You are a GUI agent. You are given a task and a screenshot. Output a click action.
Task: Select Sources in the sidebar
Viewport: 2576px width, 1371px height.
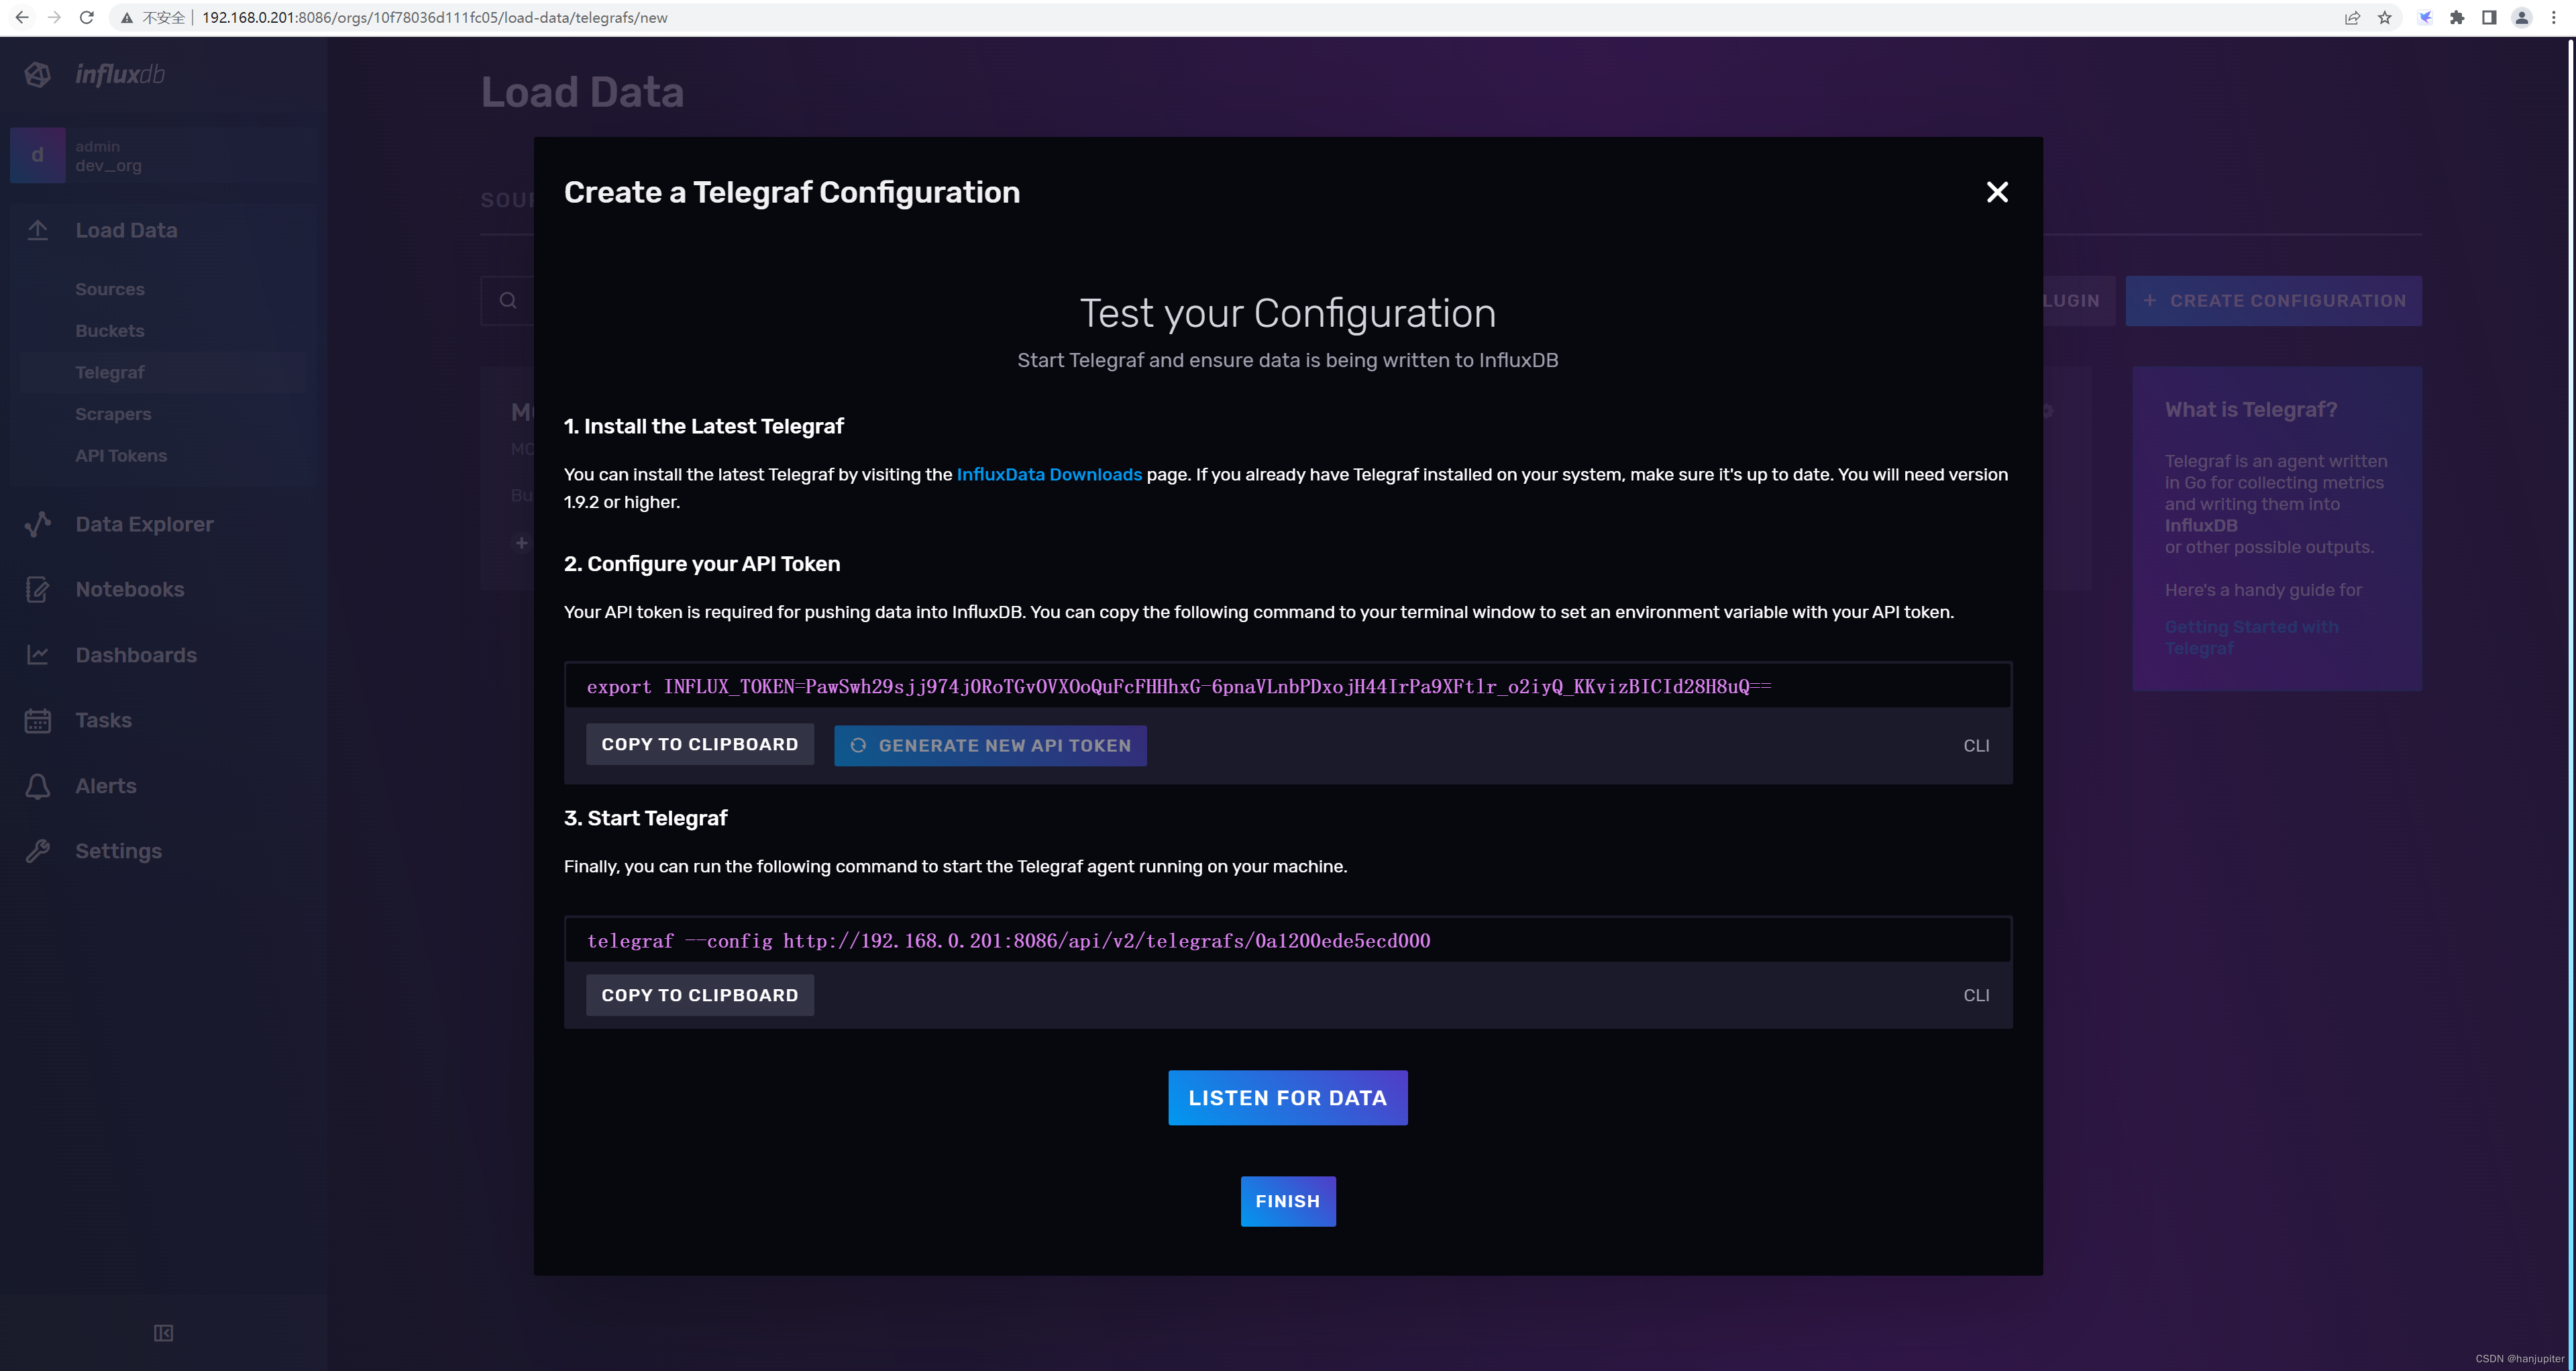pos(110,289)
